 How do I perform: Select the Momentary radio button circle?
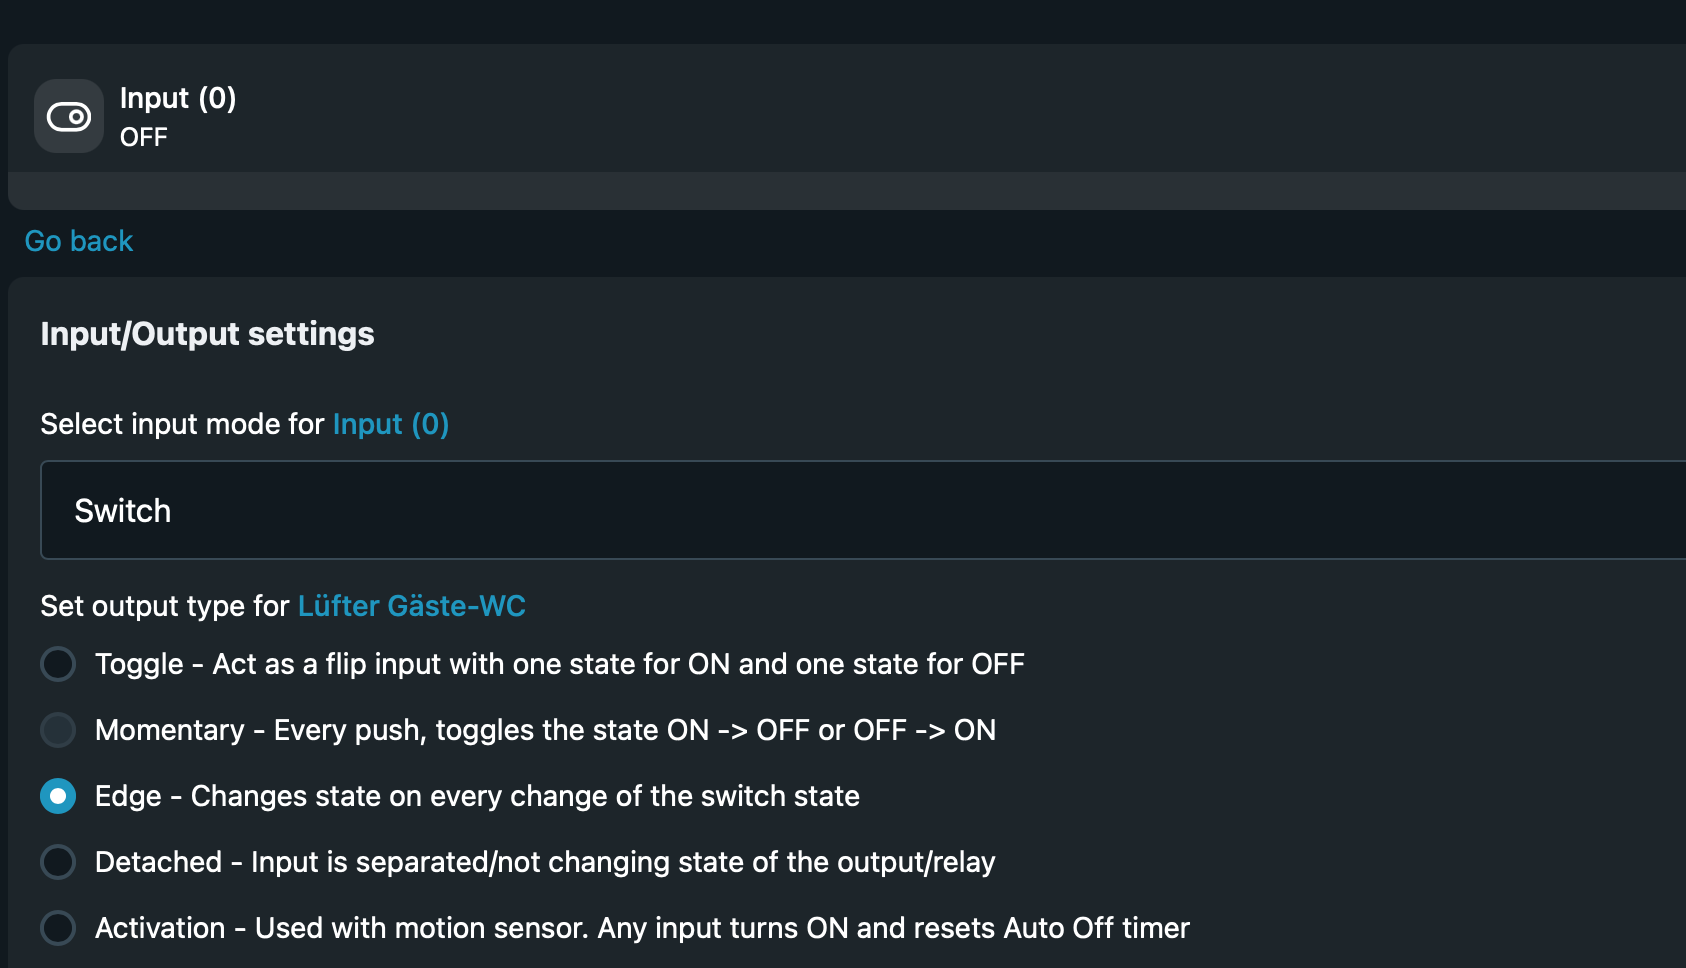[x=58, y=730]
